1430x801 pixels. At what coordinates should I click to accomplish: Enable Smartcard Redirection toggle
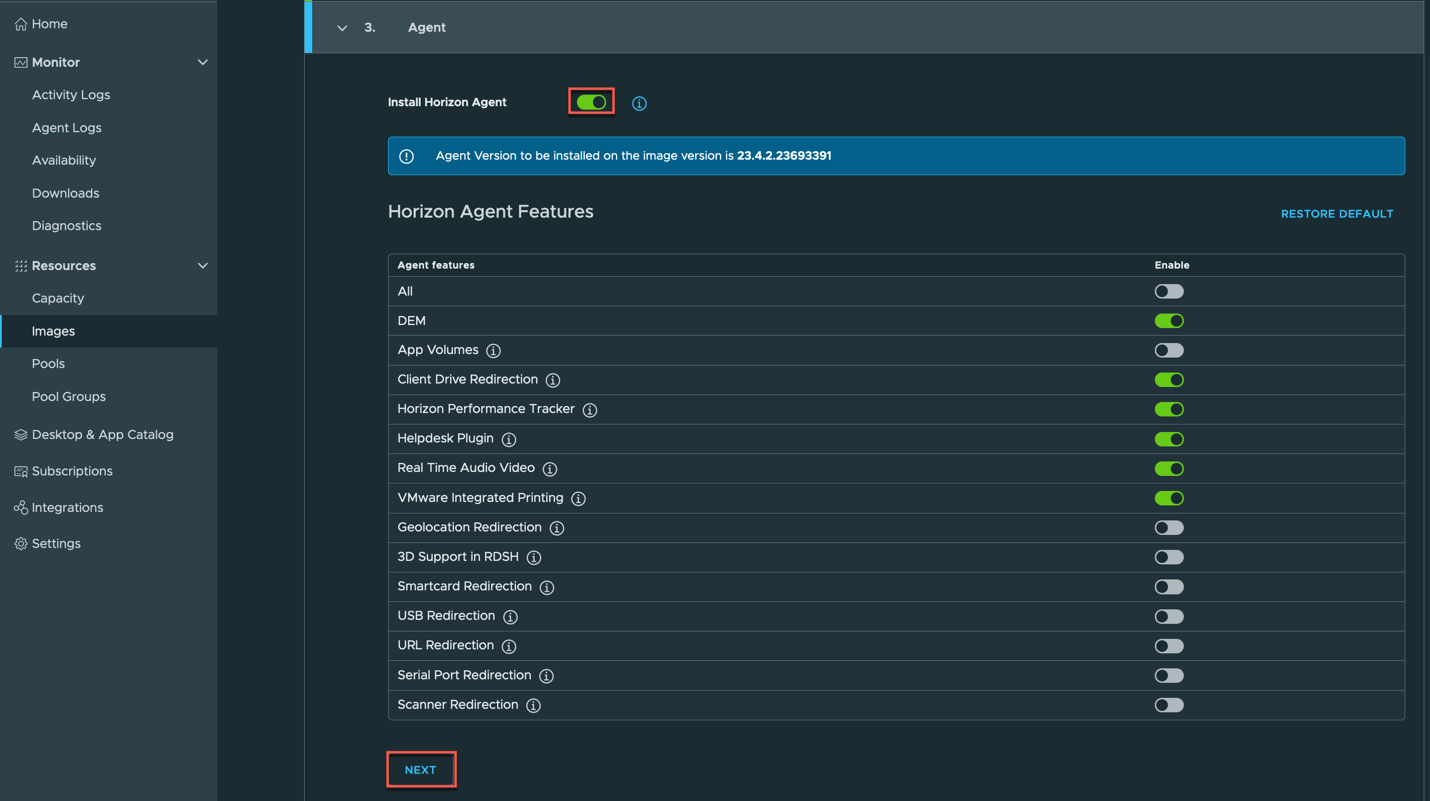click(1169, 587)
